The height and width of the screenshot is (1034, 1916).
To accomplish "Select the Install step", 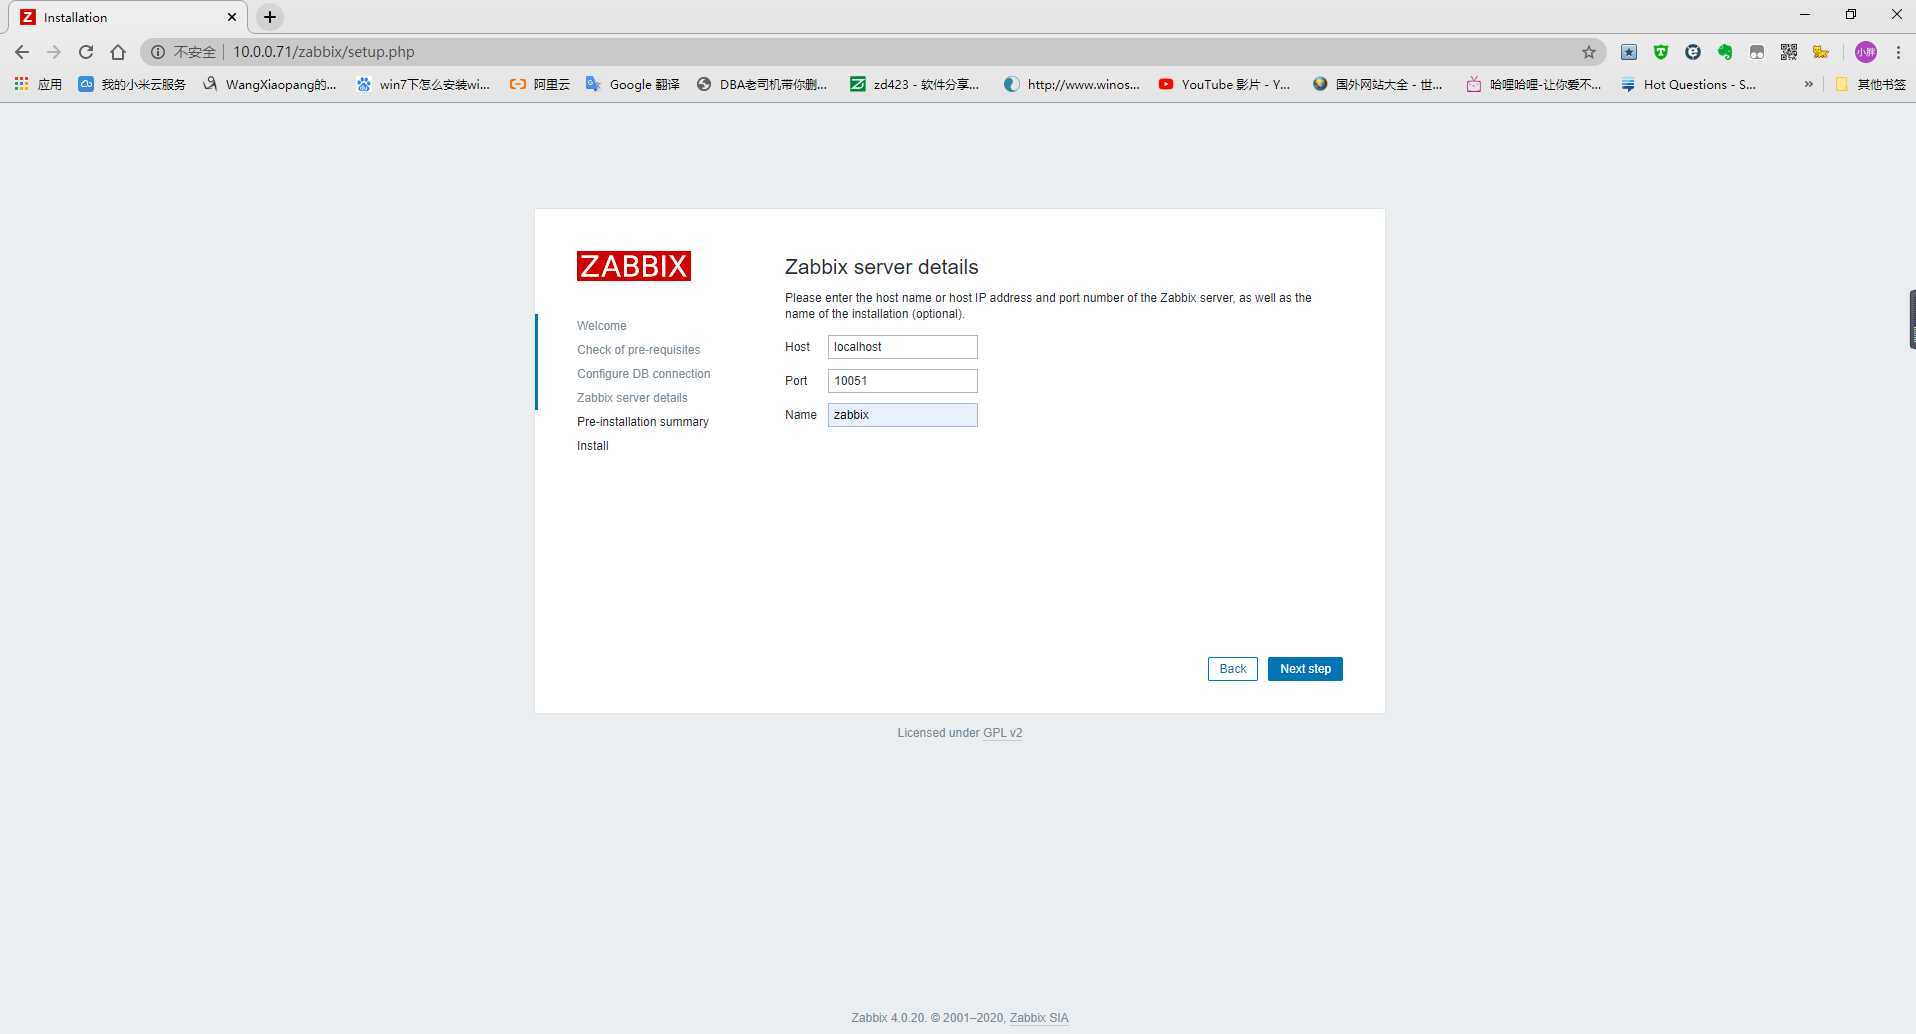I will click(x=593, y=446).
